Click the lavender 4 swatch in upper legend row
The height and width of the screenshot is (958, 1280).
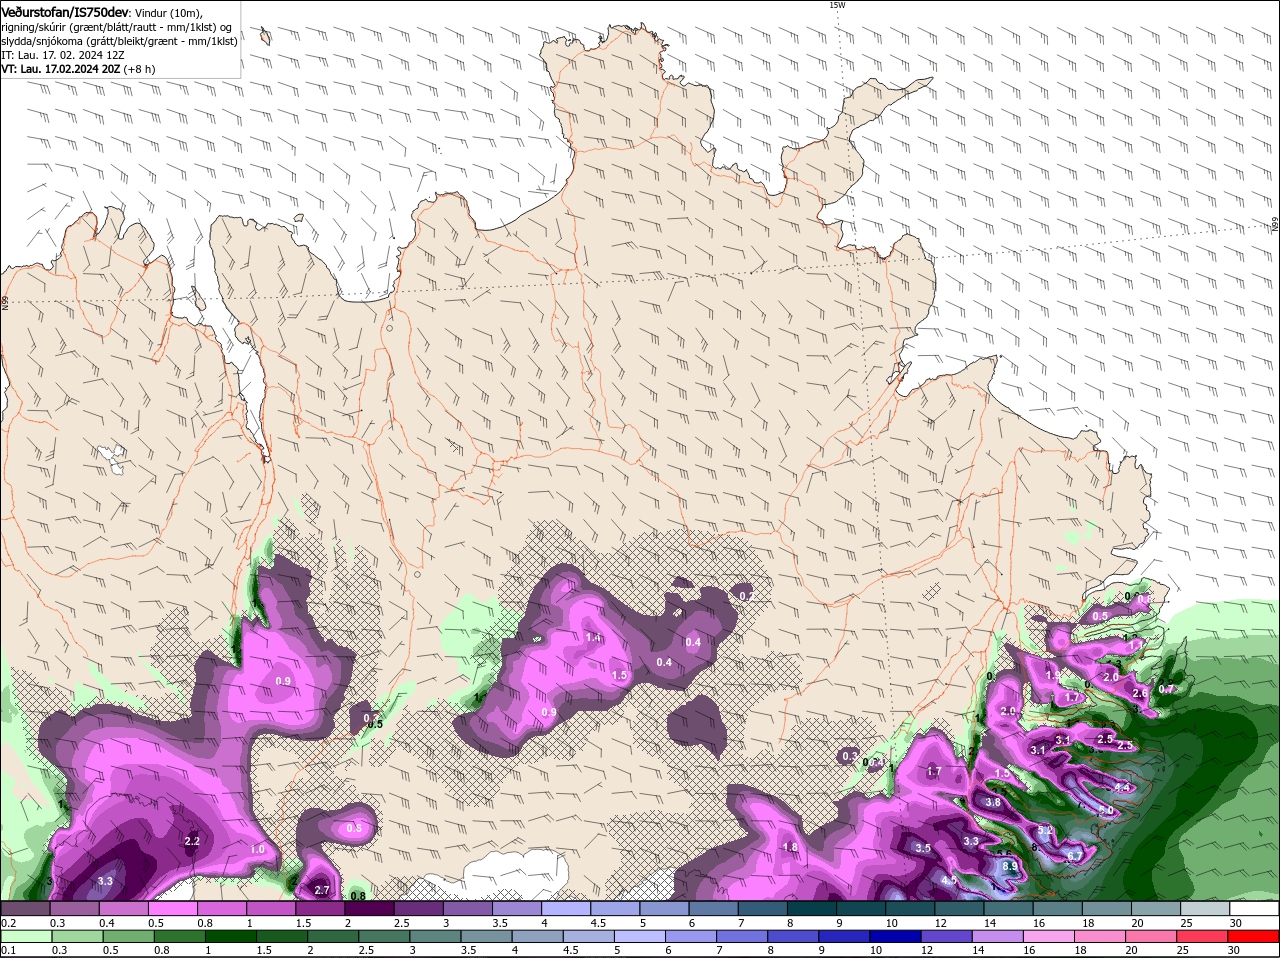(566, 907)
